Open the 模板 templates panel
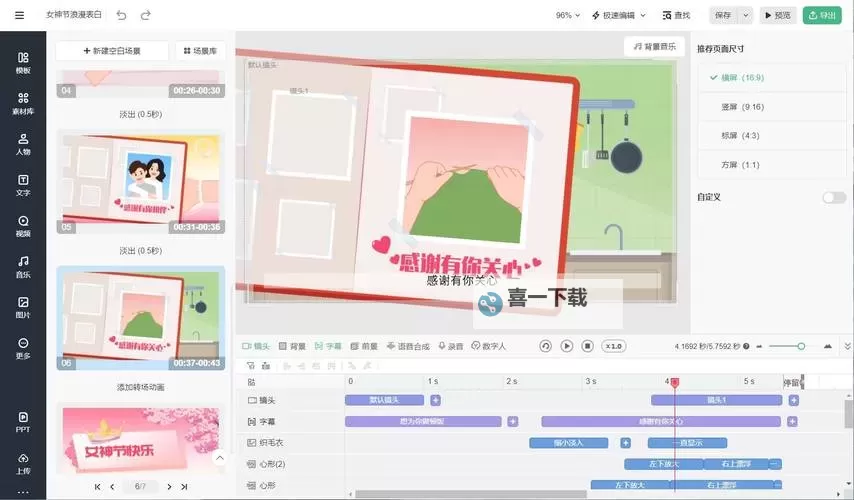The height and width of the screenshot is (500, 854). (23, 63)
